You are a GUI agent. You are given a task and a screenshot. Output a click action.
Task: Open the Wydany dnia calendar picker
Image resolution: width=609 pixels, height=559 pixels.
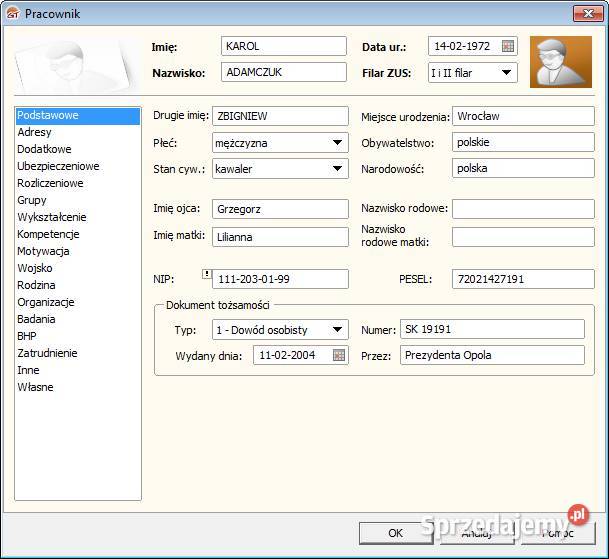coord(339,355)
